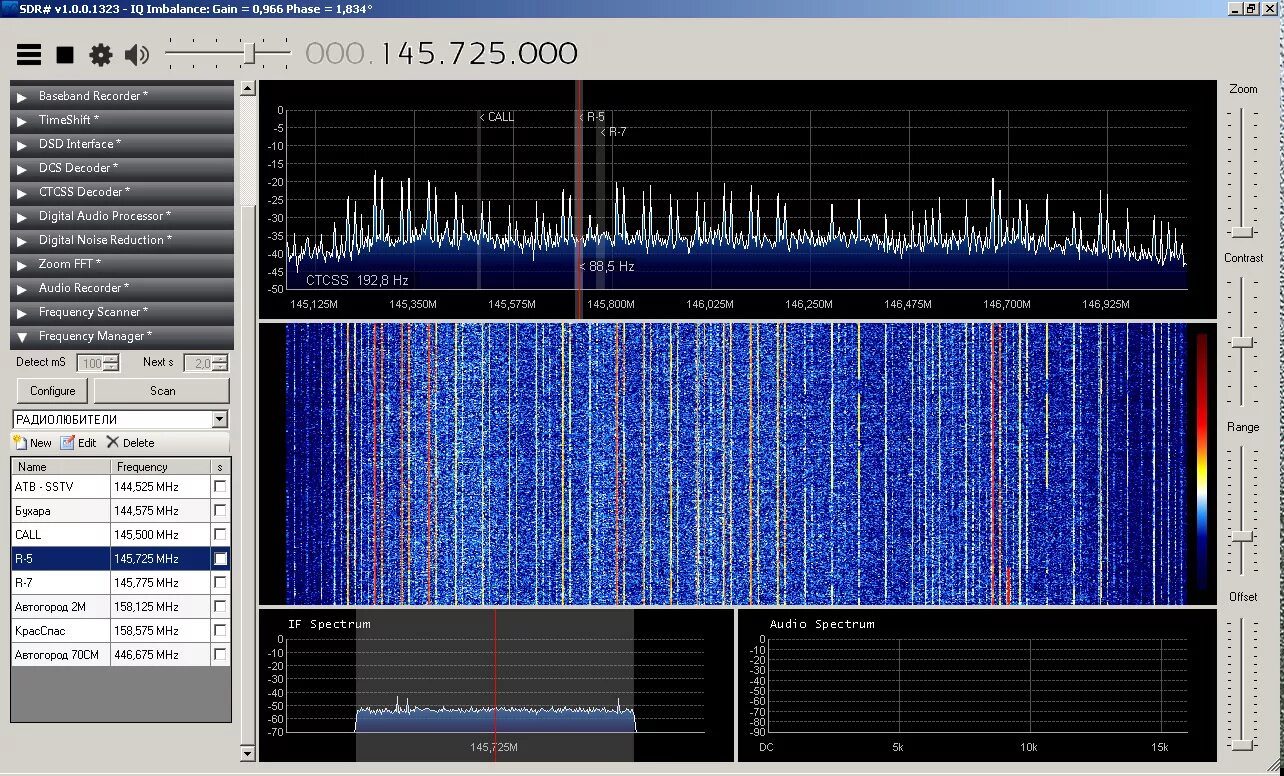Click the CALL marker on spectrum

pos(497,117)
